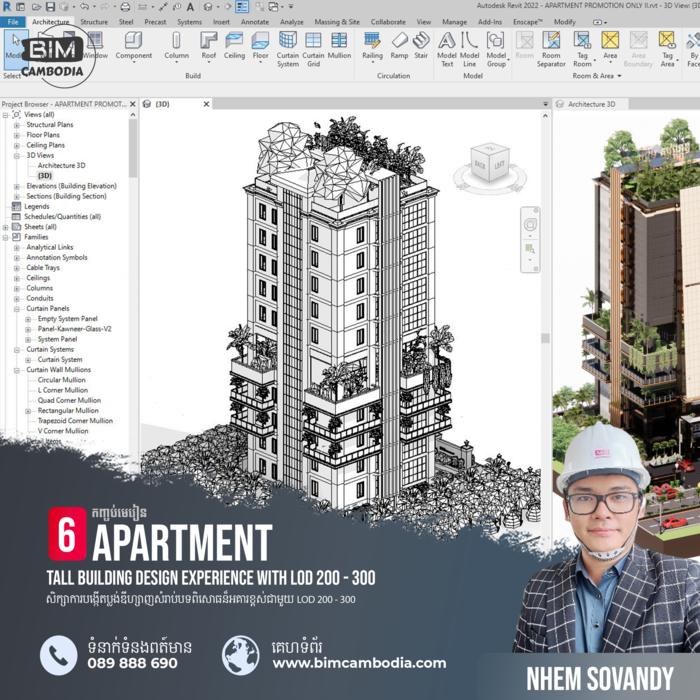Switch to the Annotate ribbon tab
Viewport: 700px width, 700px height.
click(x=255, y=22)
